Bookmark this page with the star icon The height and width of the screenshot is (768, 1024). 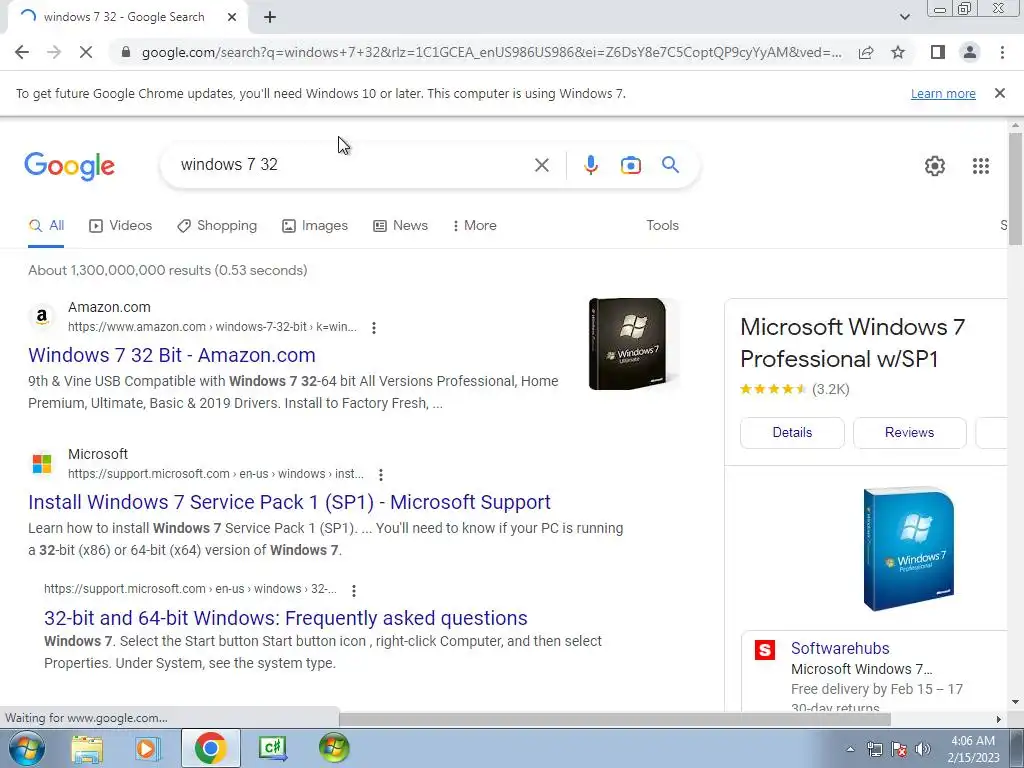point(898,52)
